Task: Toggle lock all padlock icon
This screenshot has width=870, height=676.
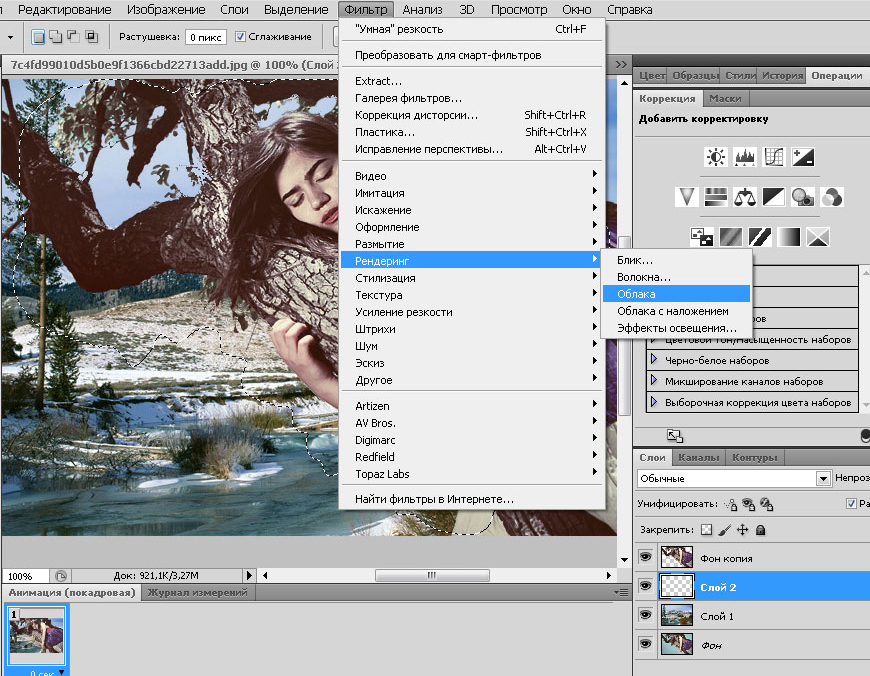Action: click(761, 530)
